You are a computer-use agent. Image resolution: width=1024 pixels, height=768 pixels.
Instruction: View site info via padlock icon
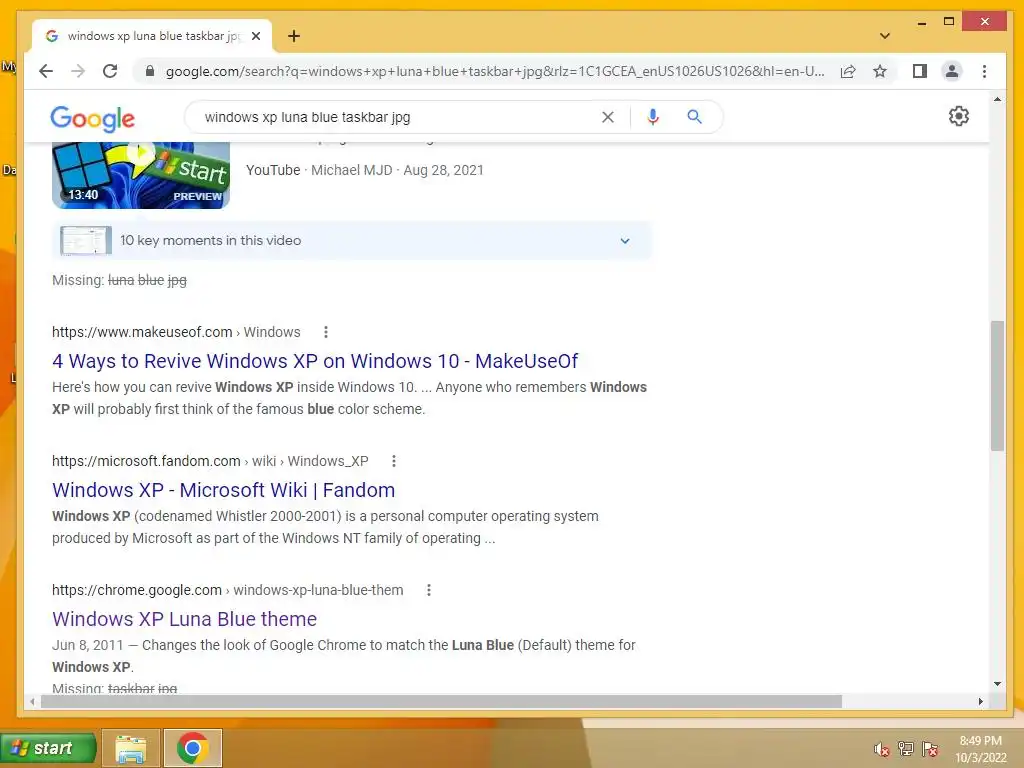[150, 71]
